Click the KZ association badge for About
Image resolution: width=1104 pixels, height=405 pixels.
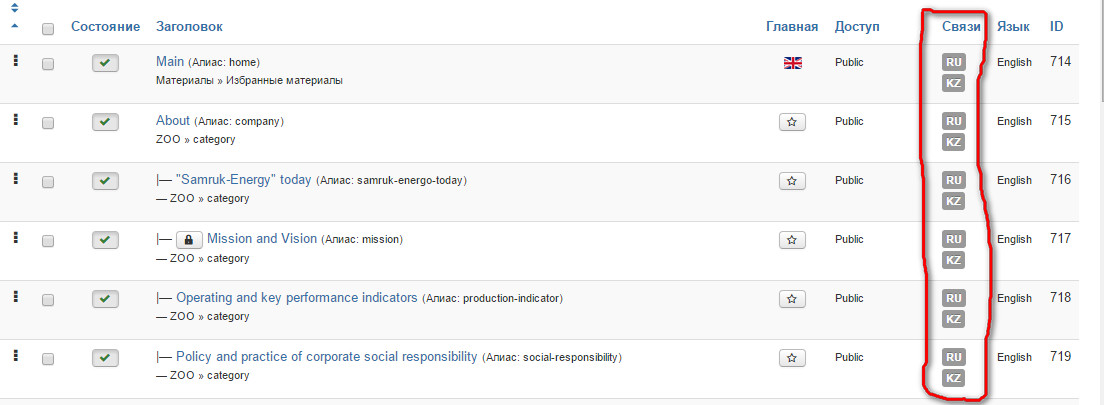coord(953,142)
